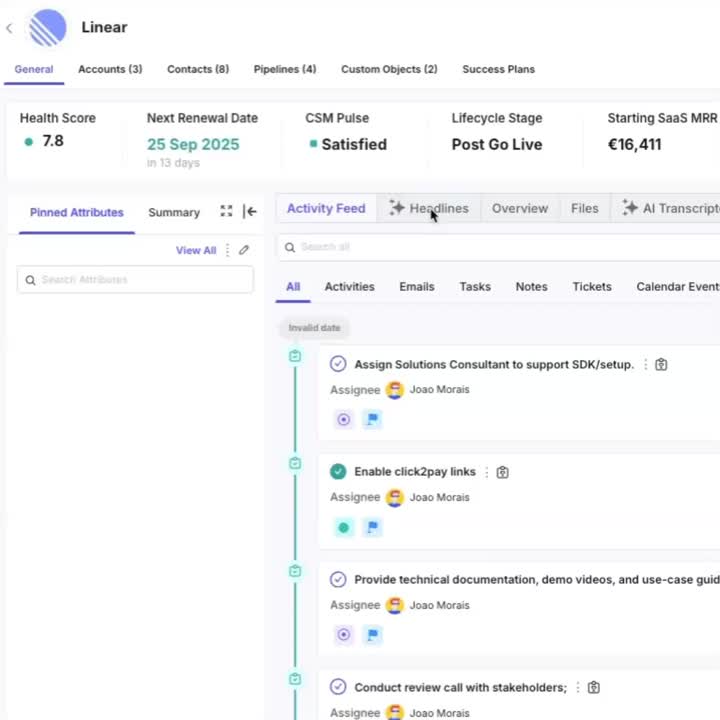Open the Success Plans tab
720x720 pixels.
click(498, 69)
